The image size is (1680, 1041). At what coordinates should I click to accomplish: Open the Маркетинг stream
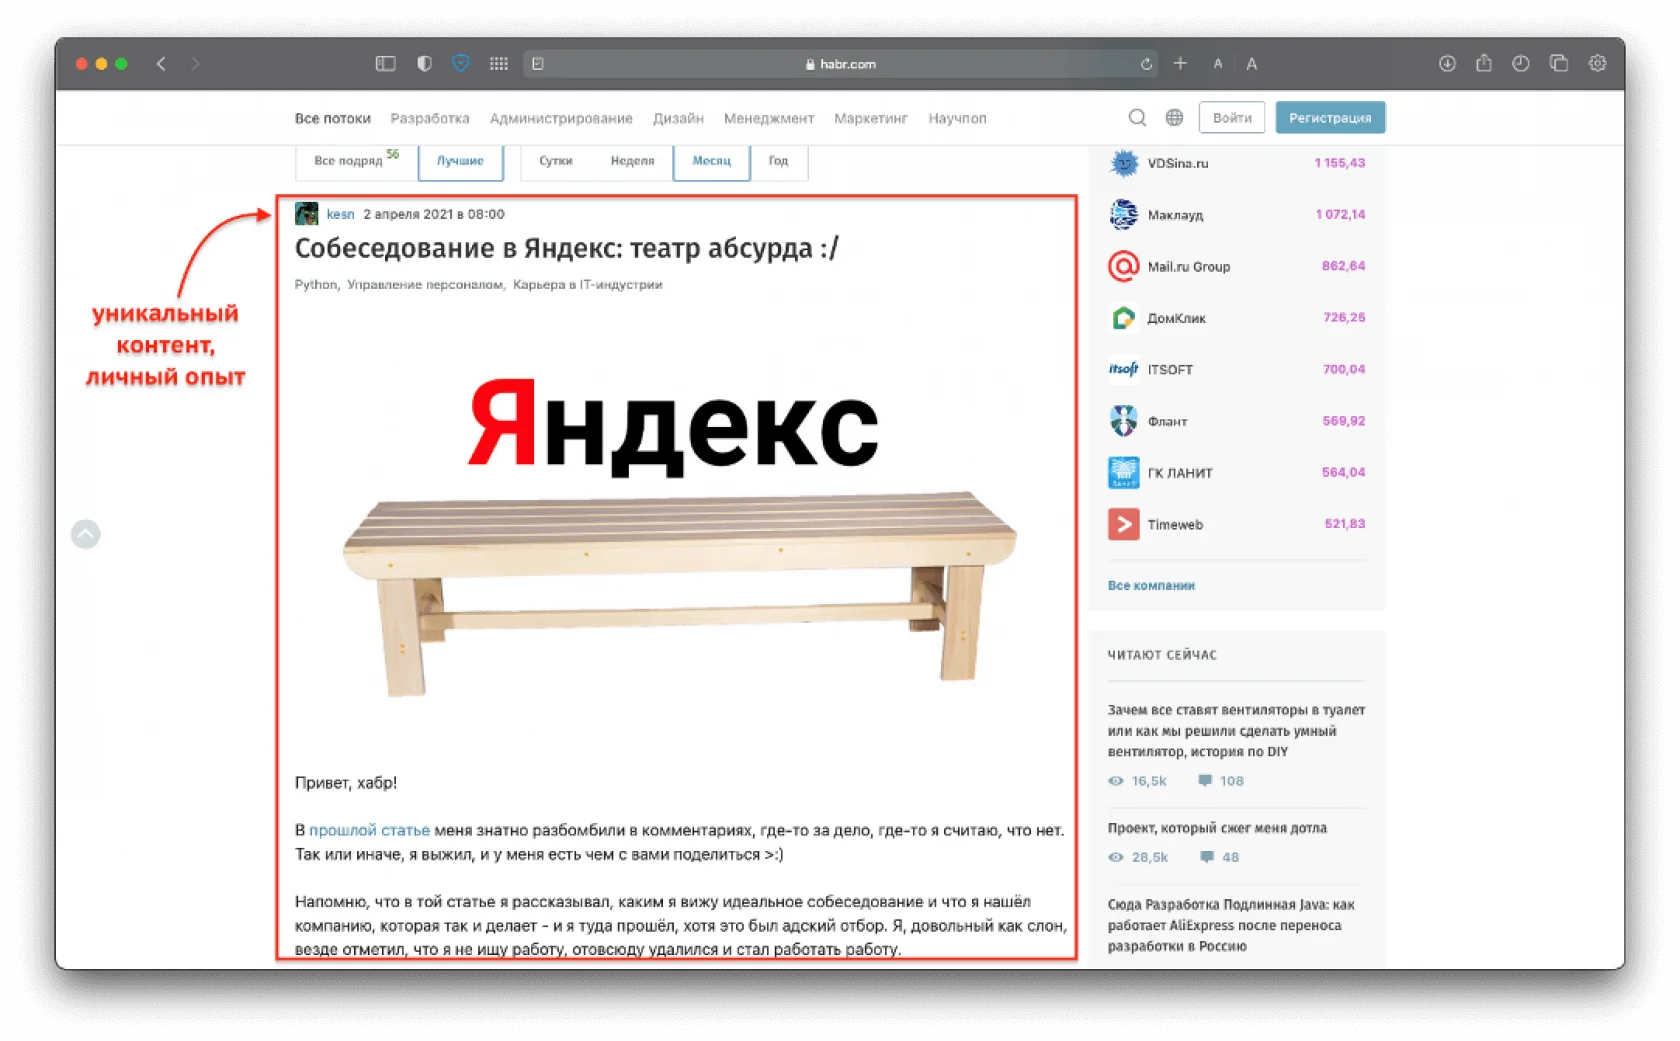(871, 118)
